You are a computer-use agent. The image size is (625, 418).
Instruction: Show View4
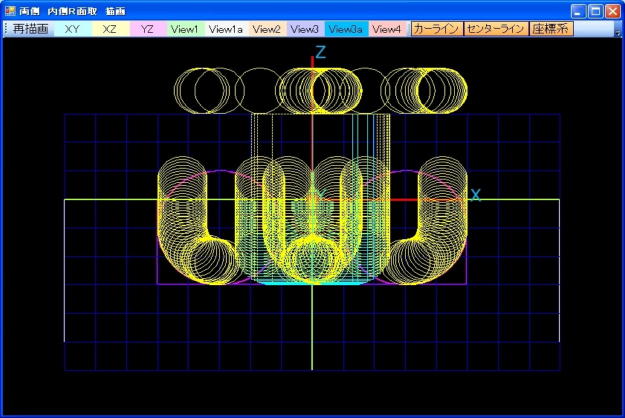click(x=388, y=30)
